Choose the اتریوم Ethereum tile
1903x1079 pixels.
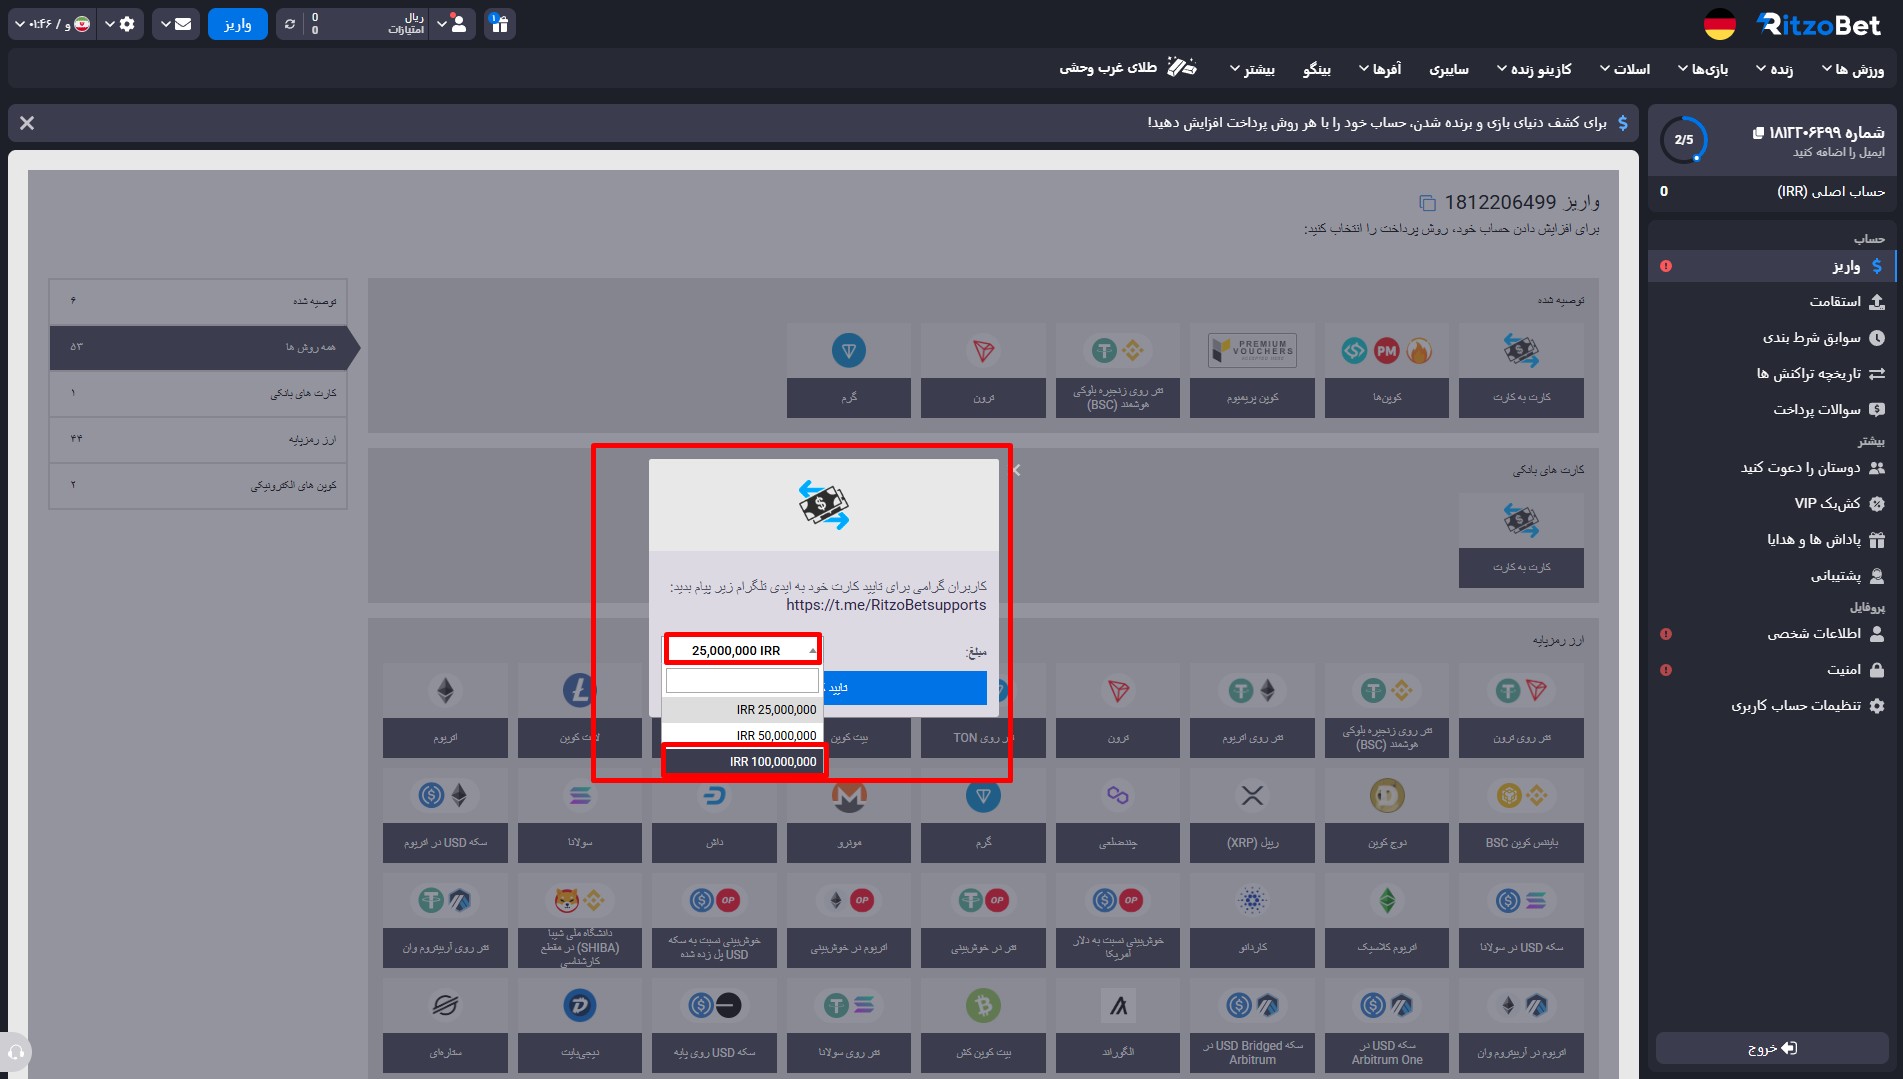pos(445,710)
